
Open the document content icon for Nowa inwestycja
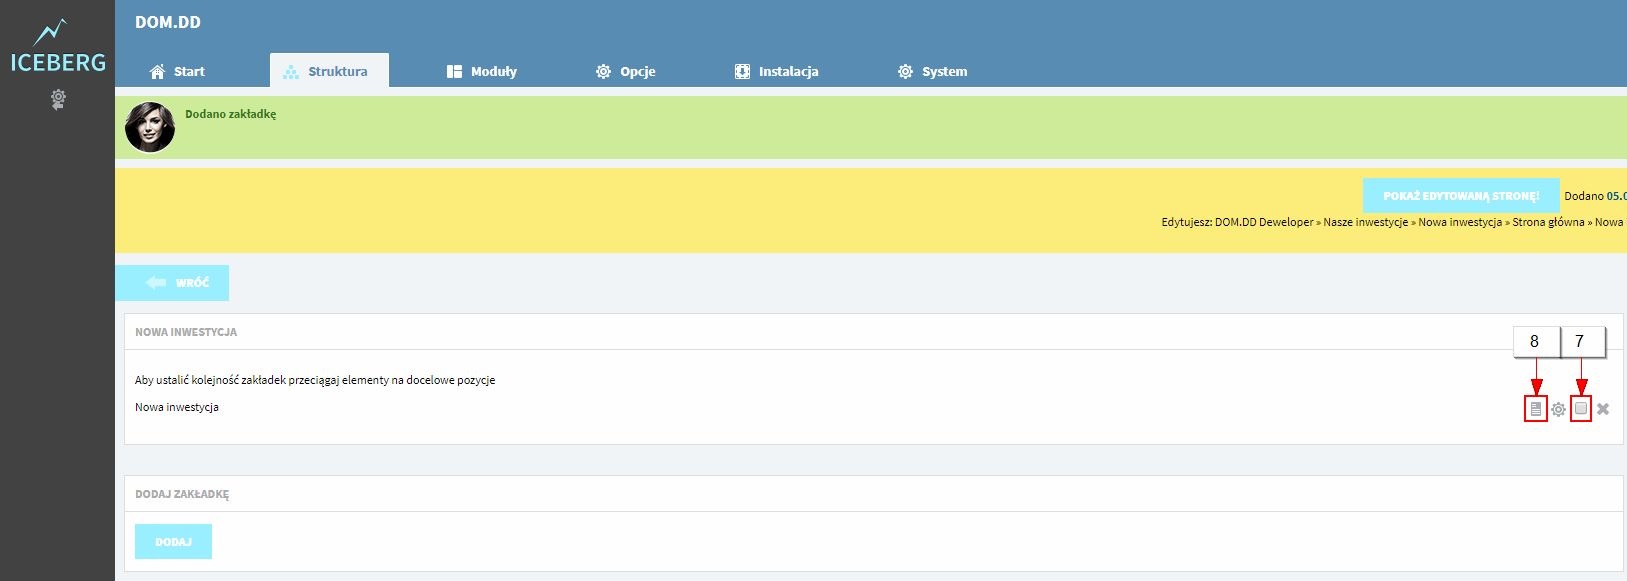1535,409
